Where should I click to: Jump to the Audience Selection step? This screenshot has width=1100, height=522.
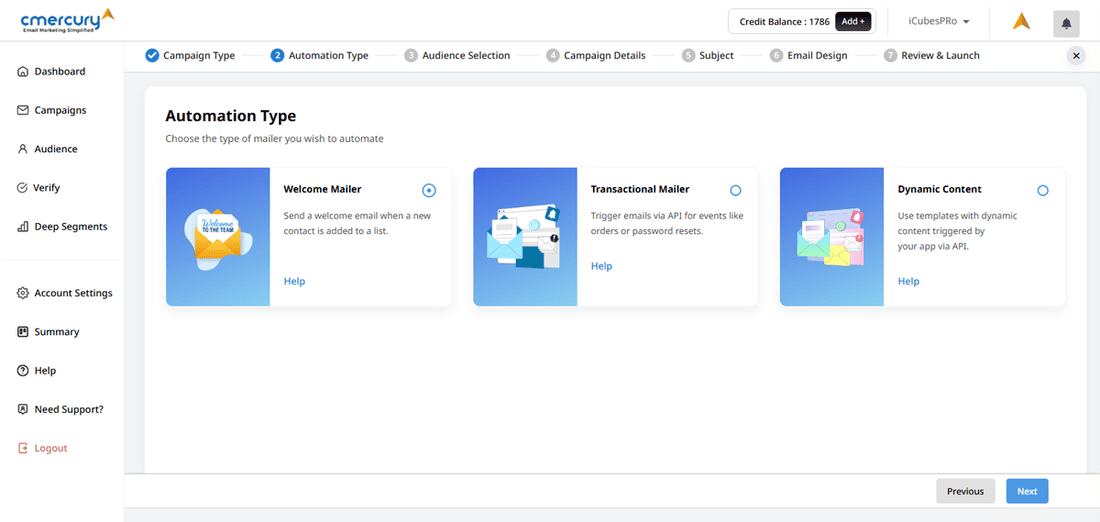point(457,56)
